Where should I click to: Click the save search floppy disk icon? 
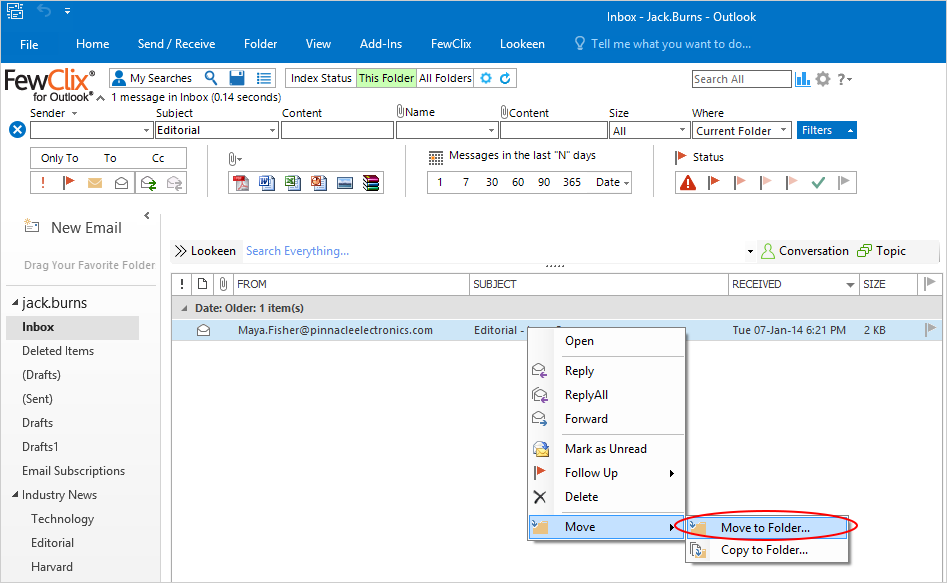(237, 78)
